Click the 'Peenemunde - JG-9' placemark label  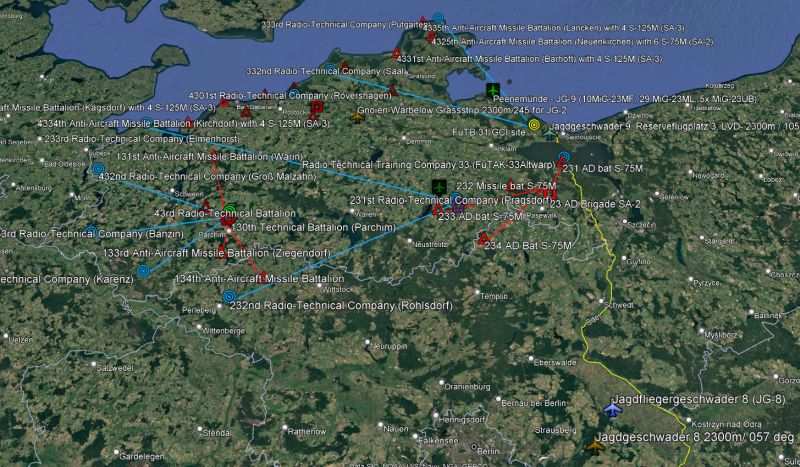click(624, 99)
